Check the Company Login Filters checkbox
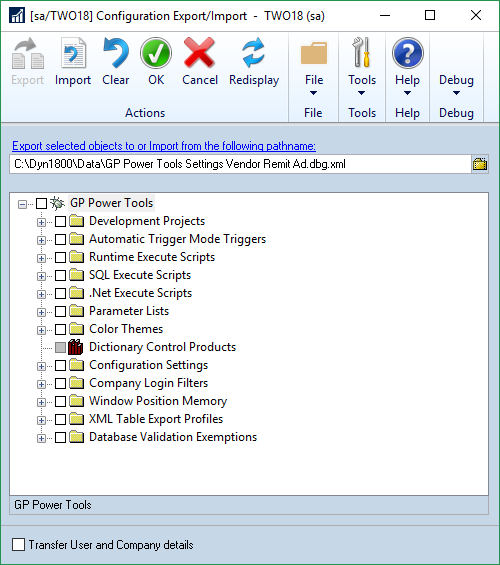The height and width of the screenshot is (565, 500). (61, 383)
